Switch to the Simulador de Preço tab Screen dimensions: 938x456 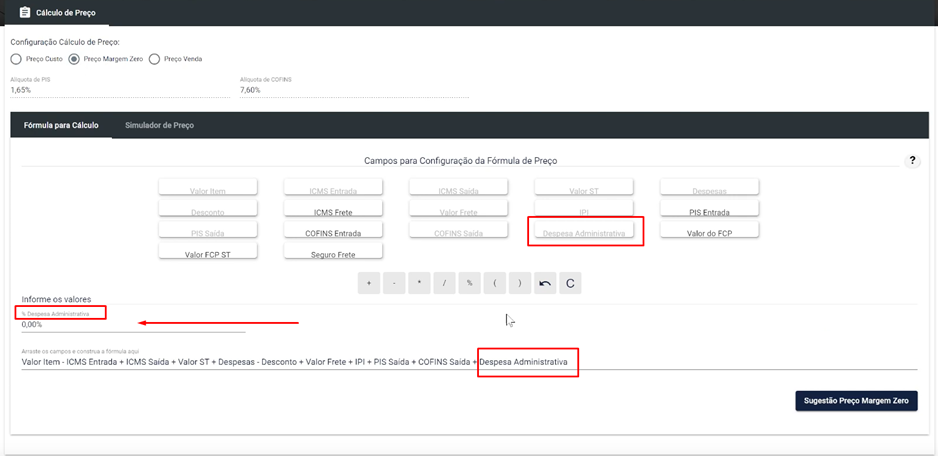pos(159,126)
